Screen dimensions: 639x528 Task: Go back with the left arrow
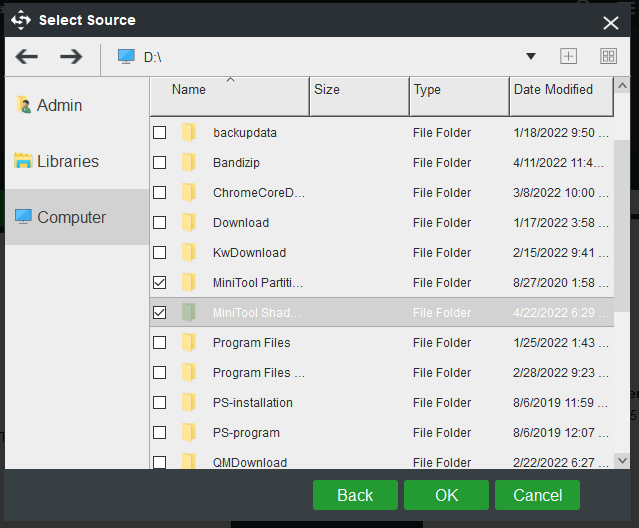[x=26, y=57]
